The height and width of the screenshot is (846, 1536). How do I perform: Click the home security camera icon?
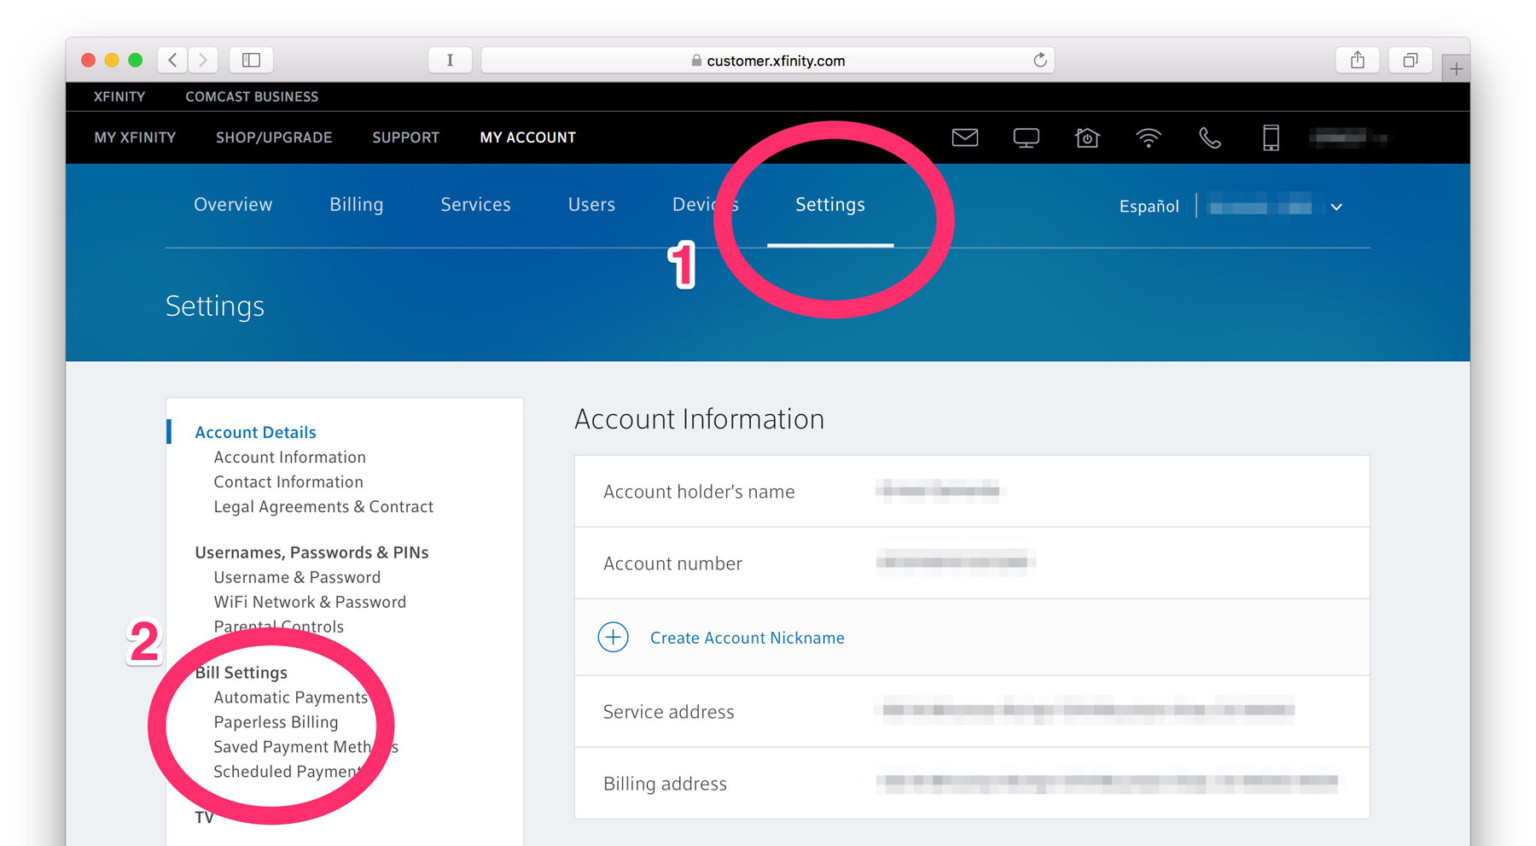coord(1087,138)
